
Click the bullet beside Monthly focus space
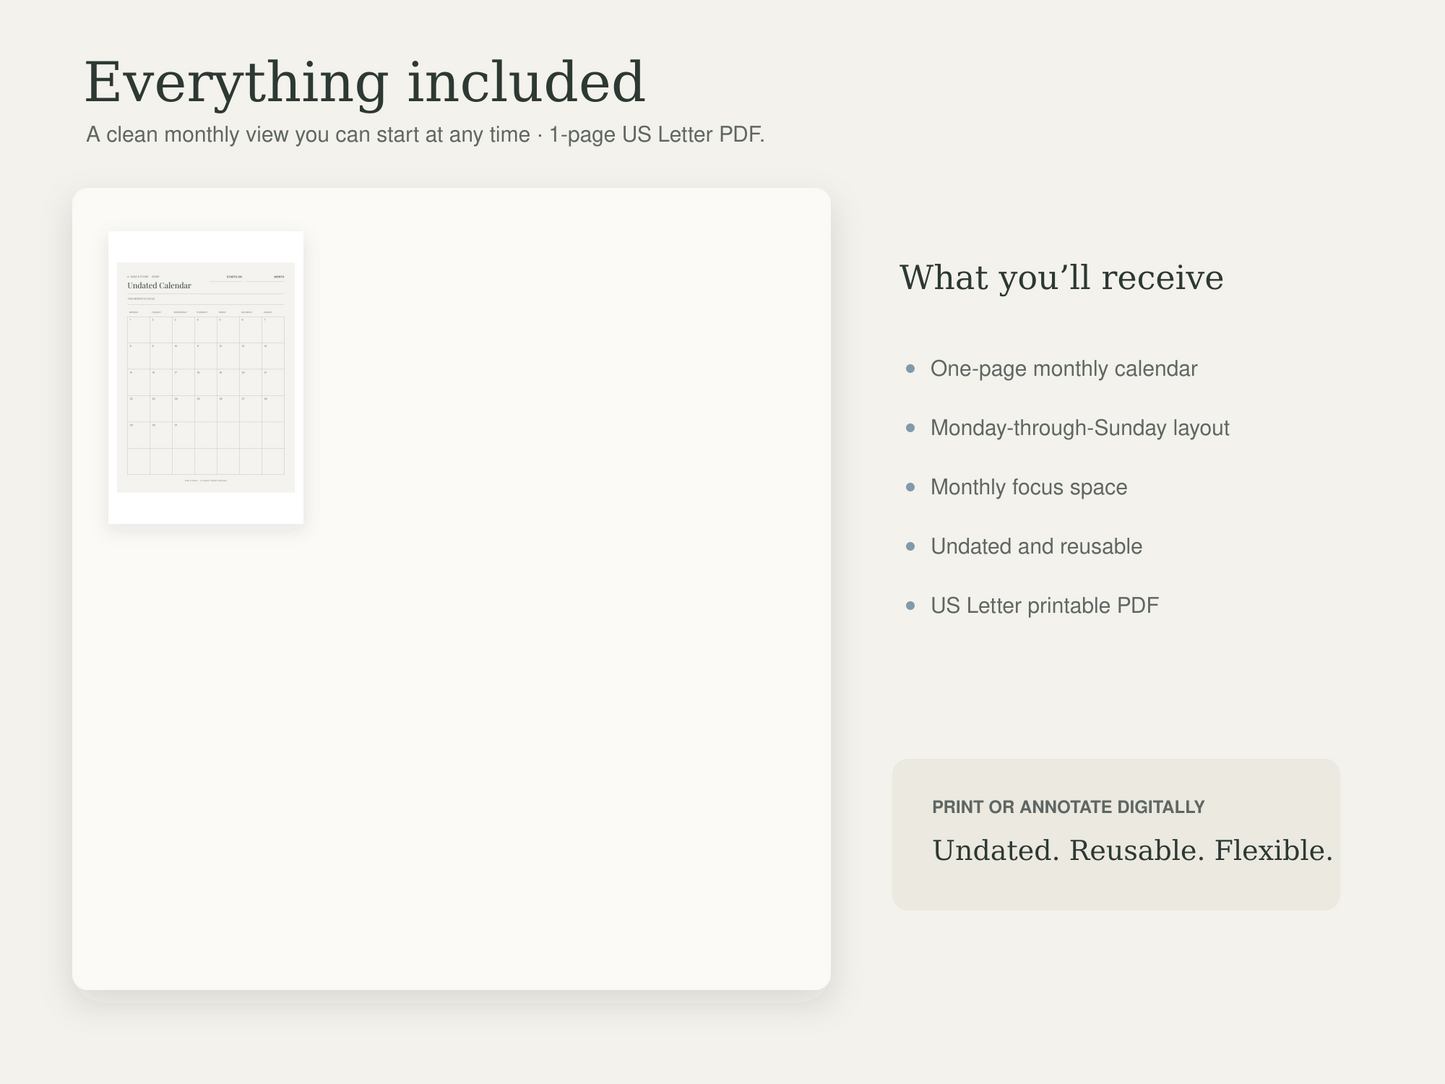coord(910,487)
